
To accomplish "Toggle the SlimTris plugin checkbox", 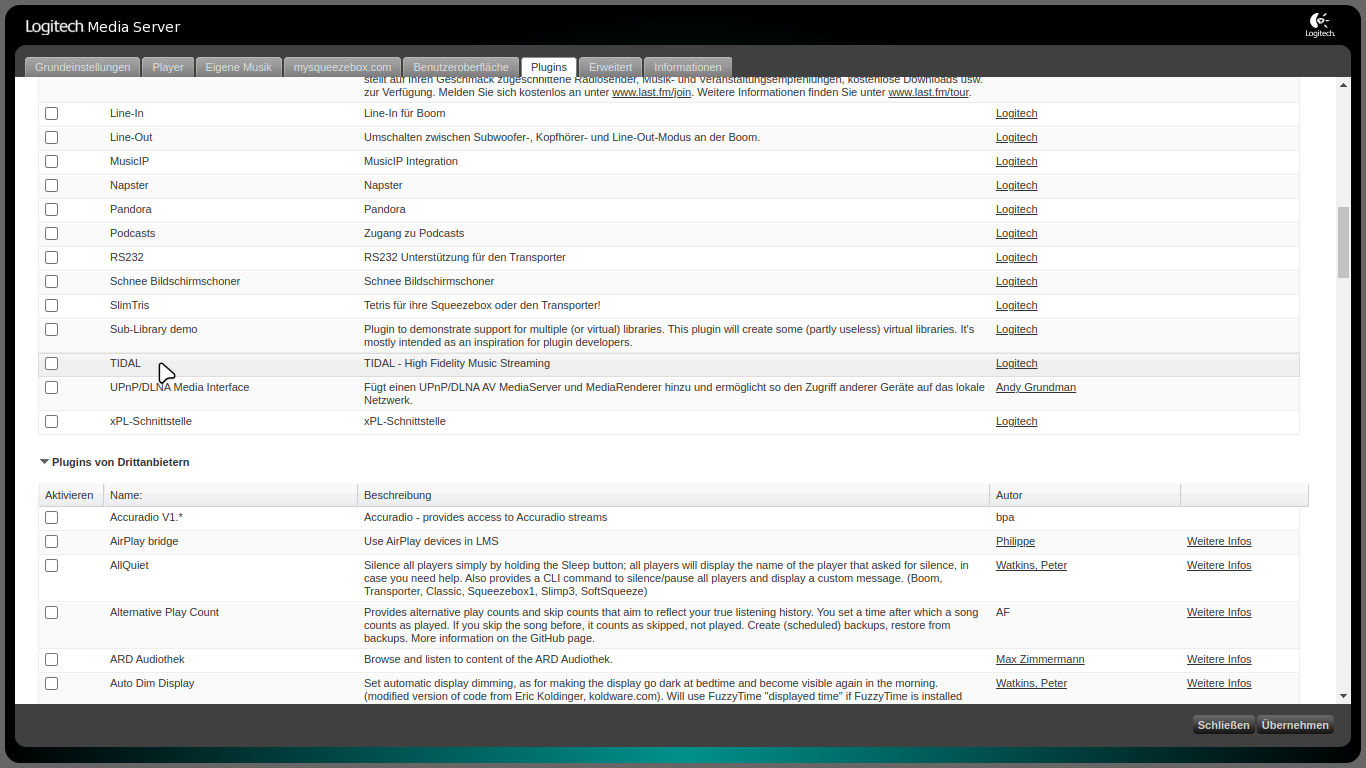I will point(52,306).
